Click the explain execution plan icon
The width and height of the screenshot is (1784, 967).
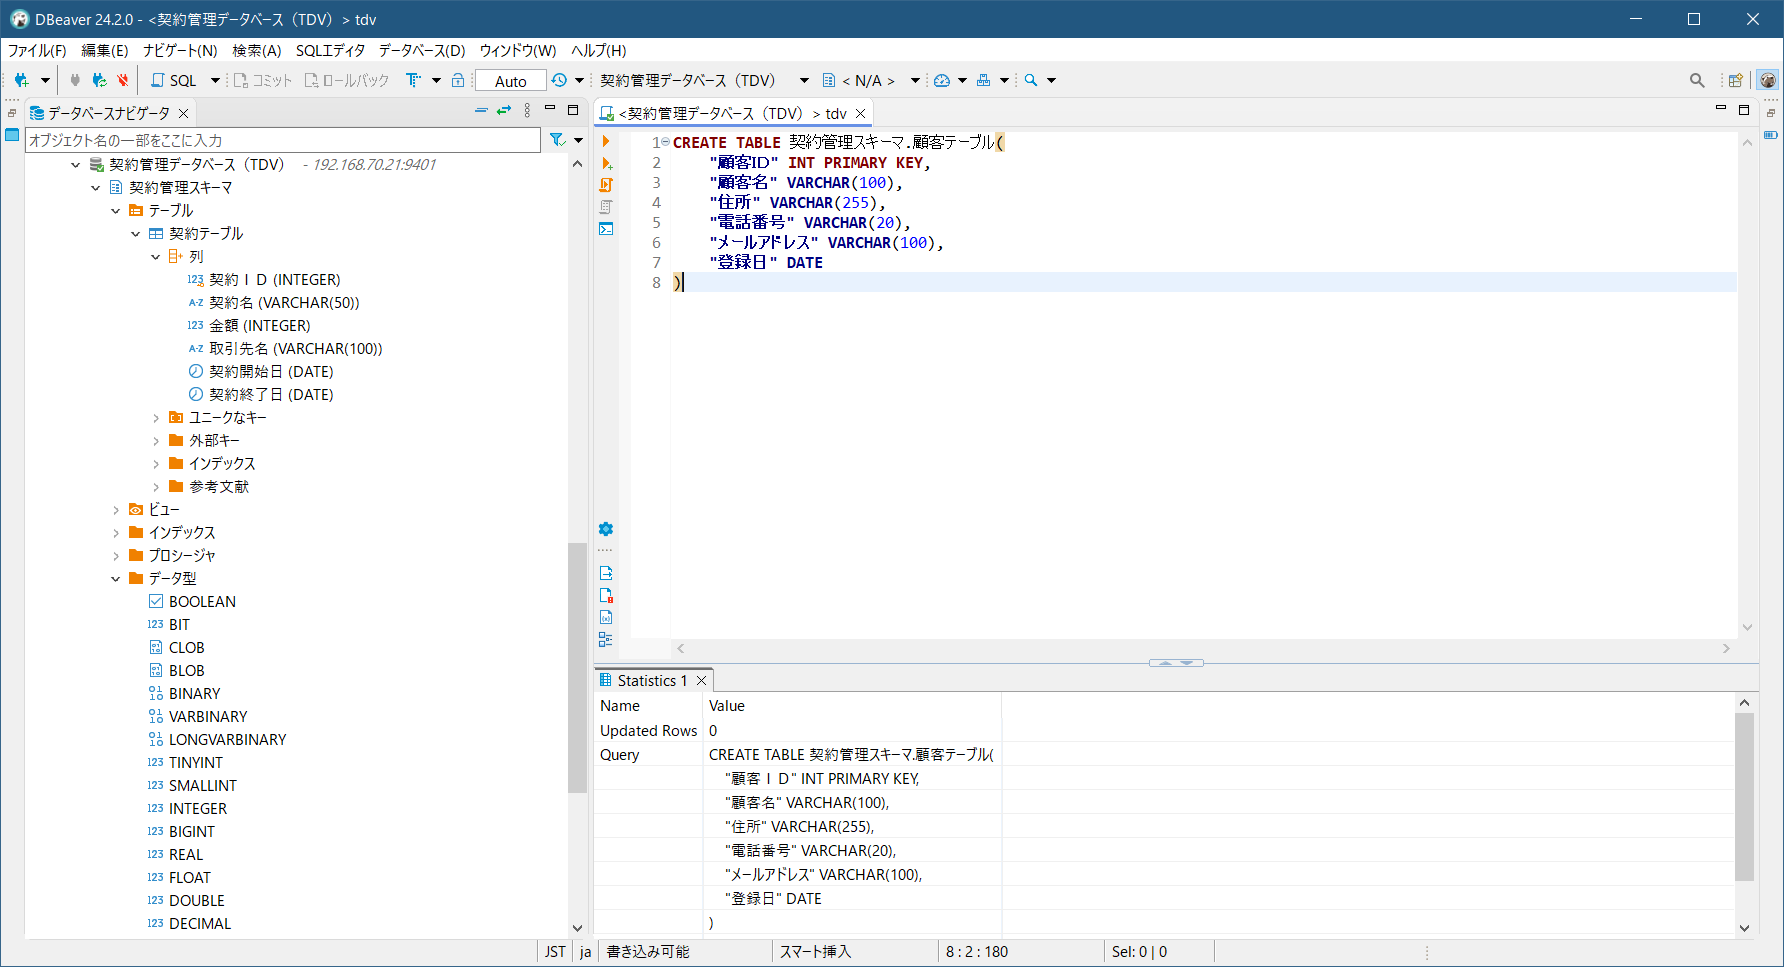[x=606, y=207]
